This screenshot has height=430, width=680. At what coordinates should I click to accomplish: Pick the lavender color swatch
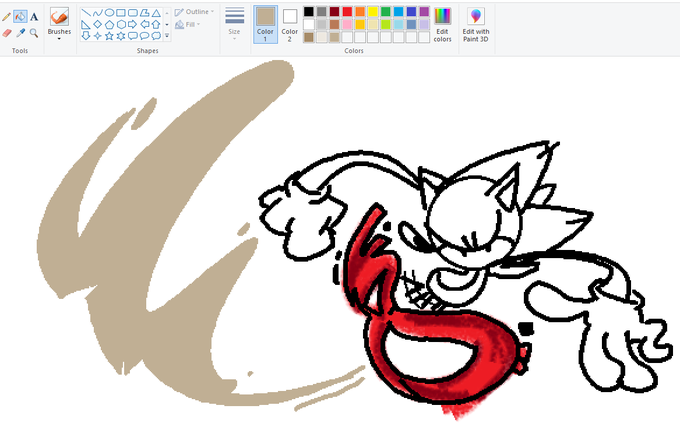(x=424, y=24)
